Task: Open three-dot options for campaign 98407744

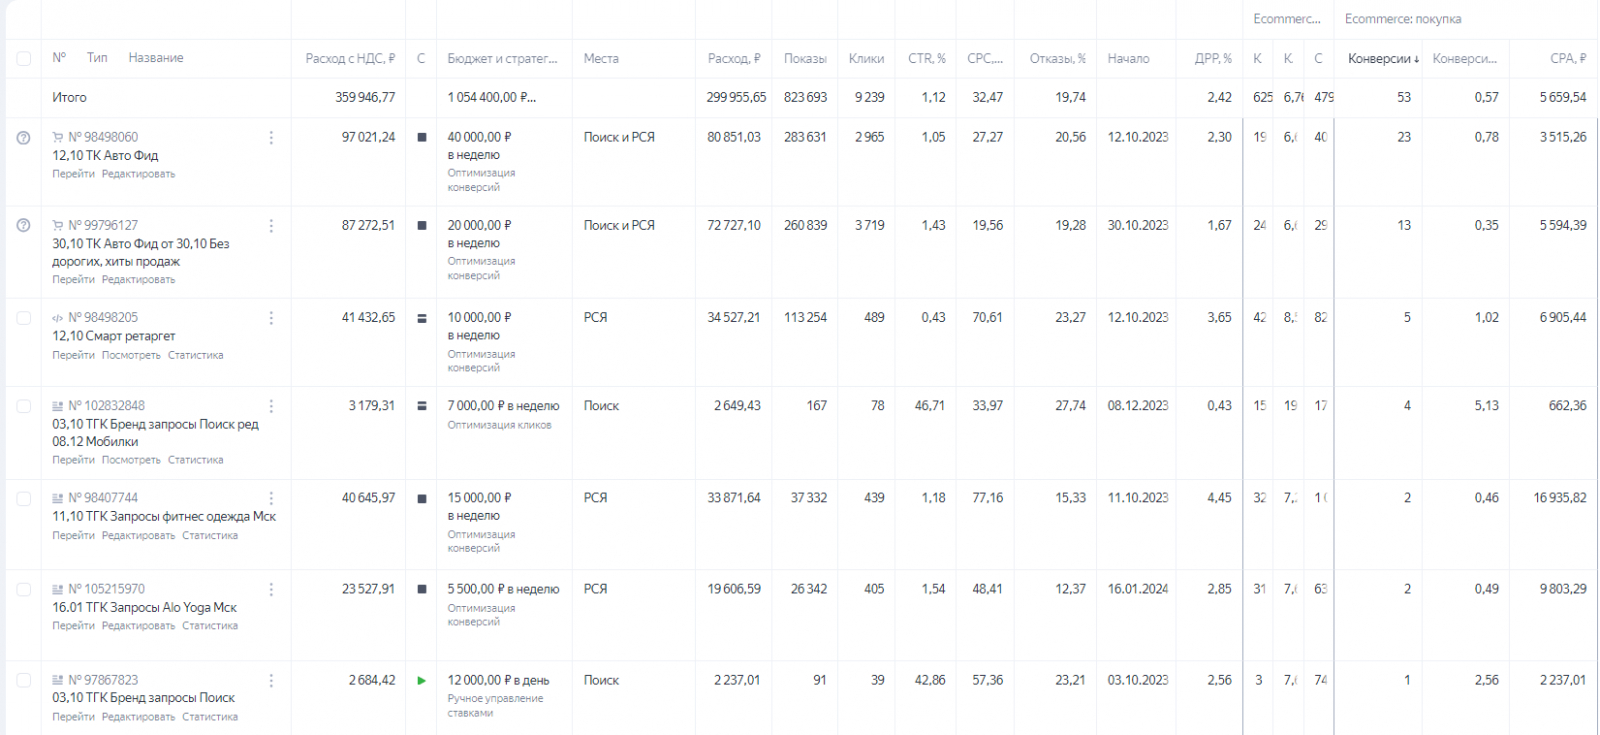Action: click(x=271, y=498)
